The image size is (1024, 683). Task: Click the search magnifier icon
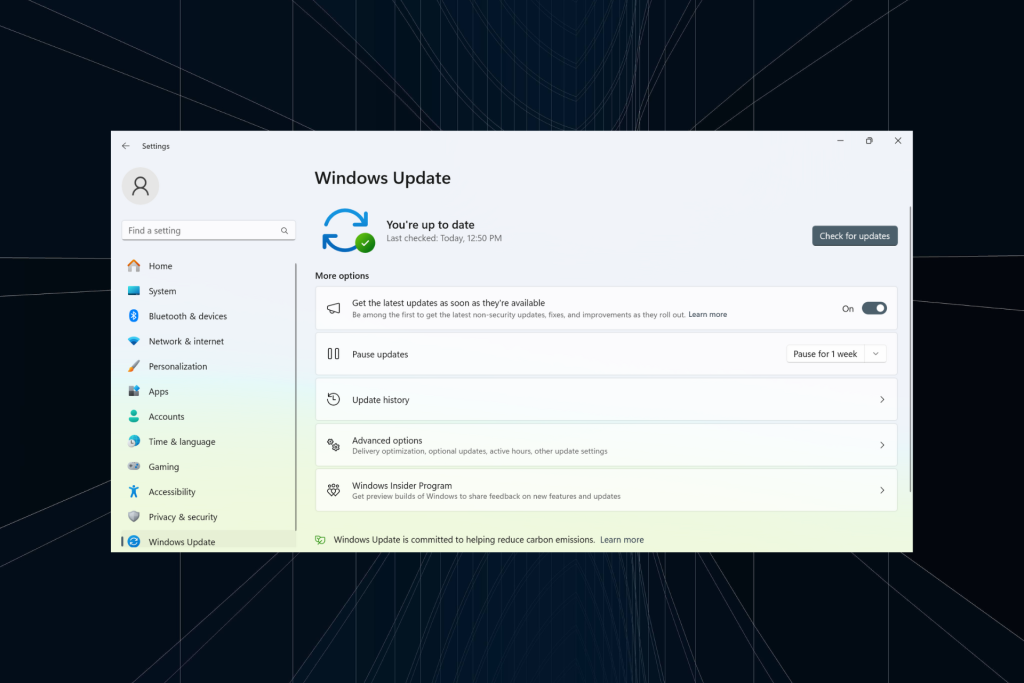285,230
